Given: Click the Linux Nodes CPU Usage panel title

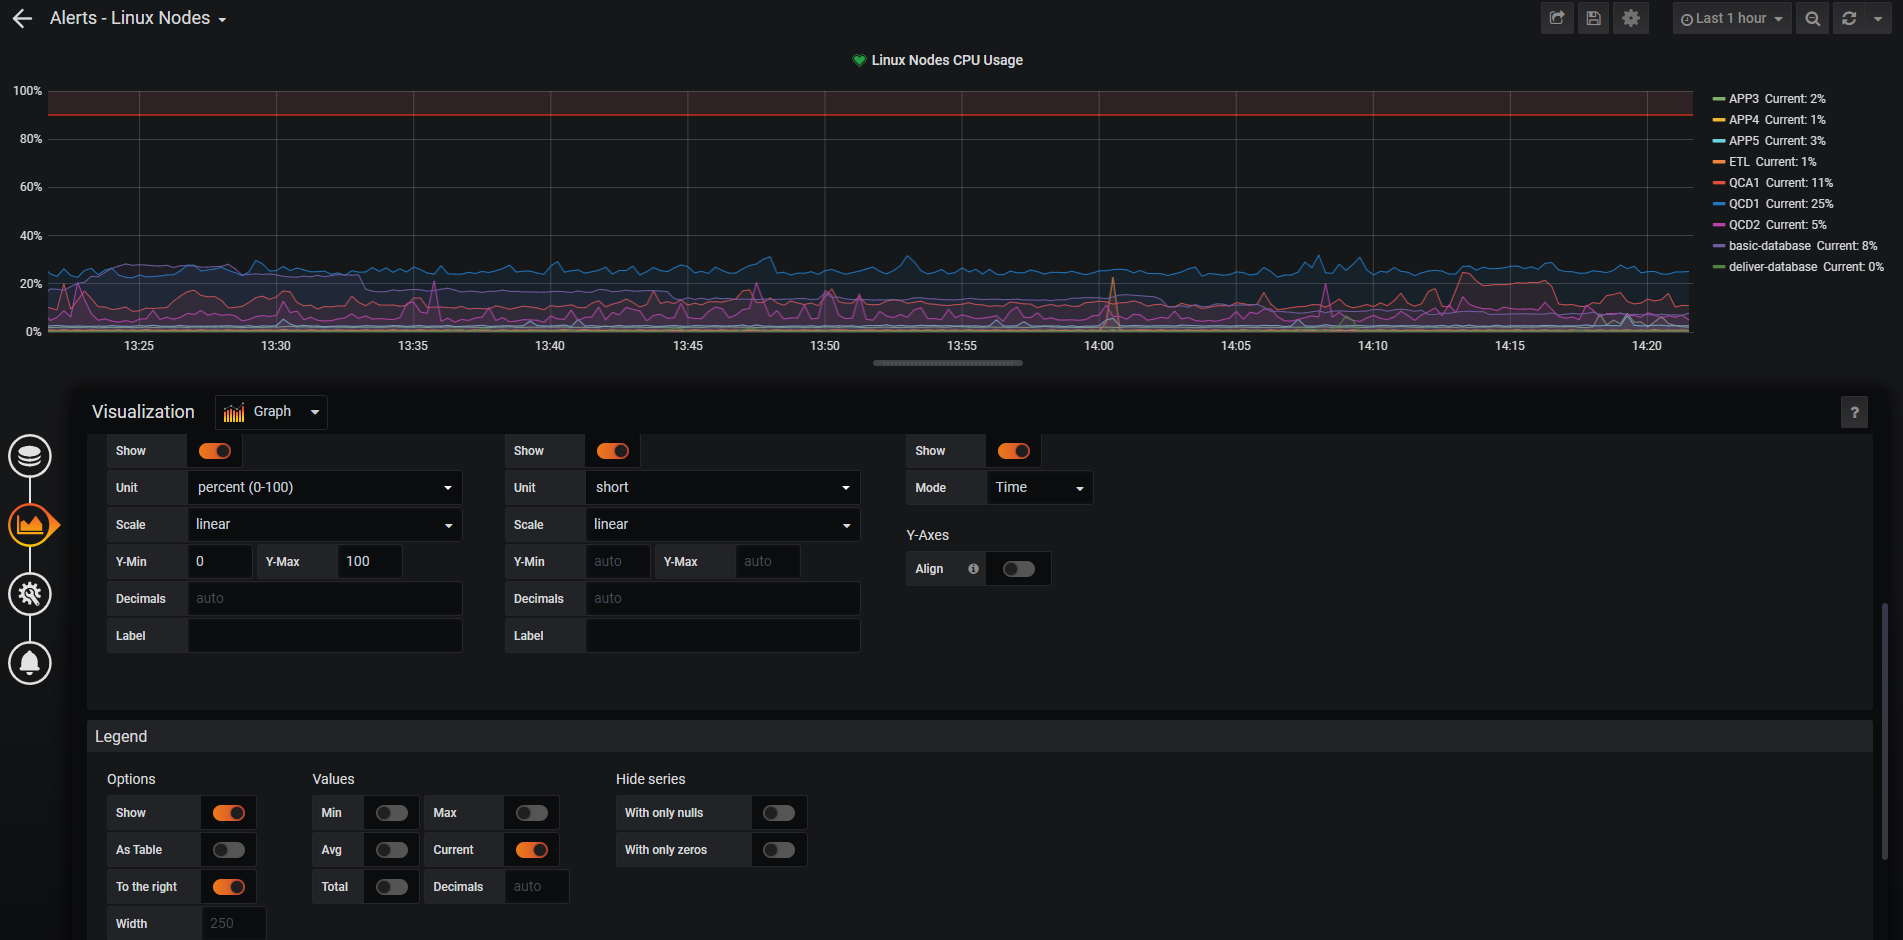Looking at the screenshot, I should (x=947, y=60).
